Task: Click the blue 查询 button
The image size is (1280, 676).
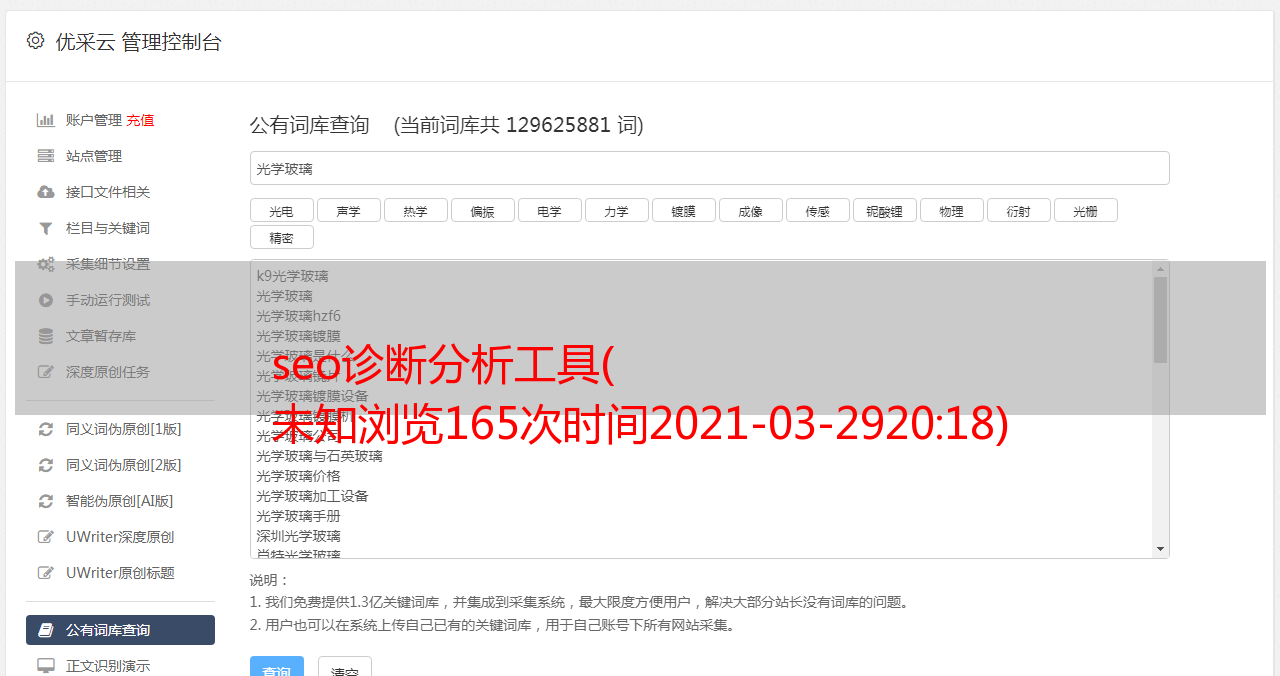Action: pyautogui.click(x=277, y=668)
